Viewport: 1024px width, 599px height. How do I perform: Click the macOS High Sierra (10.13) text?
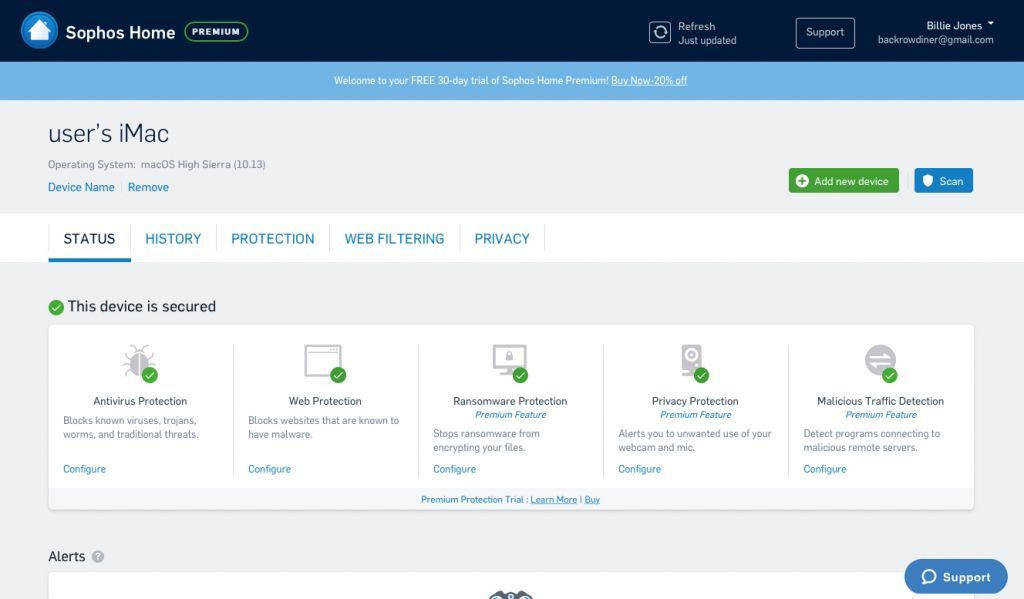[x=203, y=165]
